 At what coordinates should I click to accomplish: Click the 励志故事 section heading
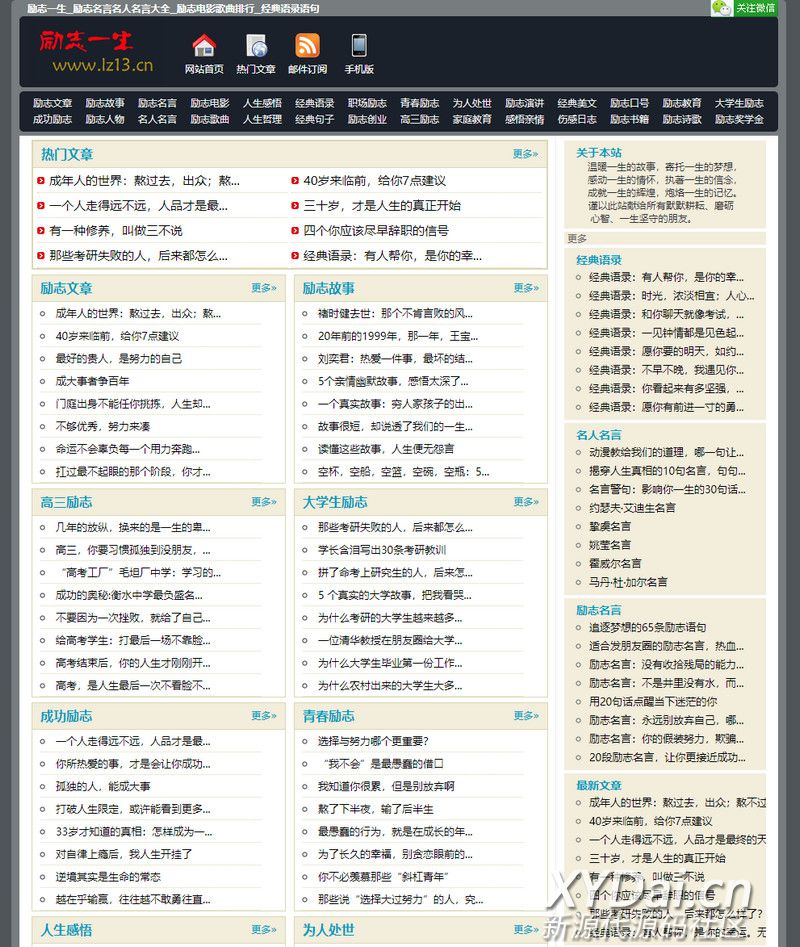pyautogui.click(x=328, y=288)
